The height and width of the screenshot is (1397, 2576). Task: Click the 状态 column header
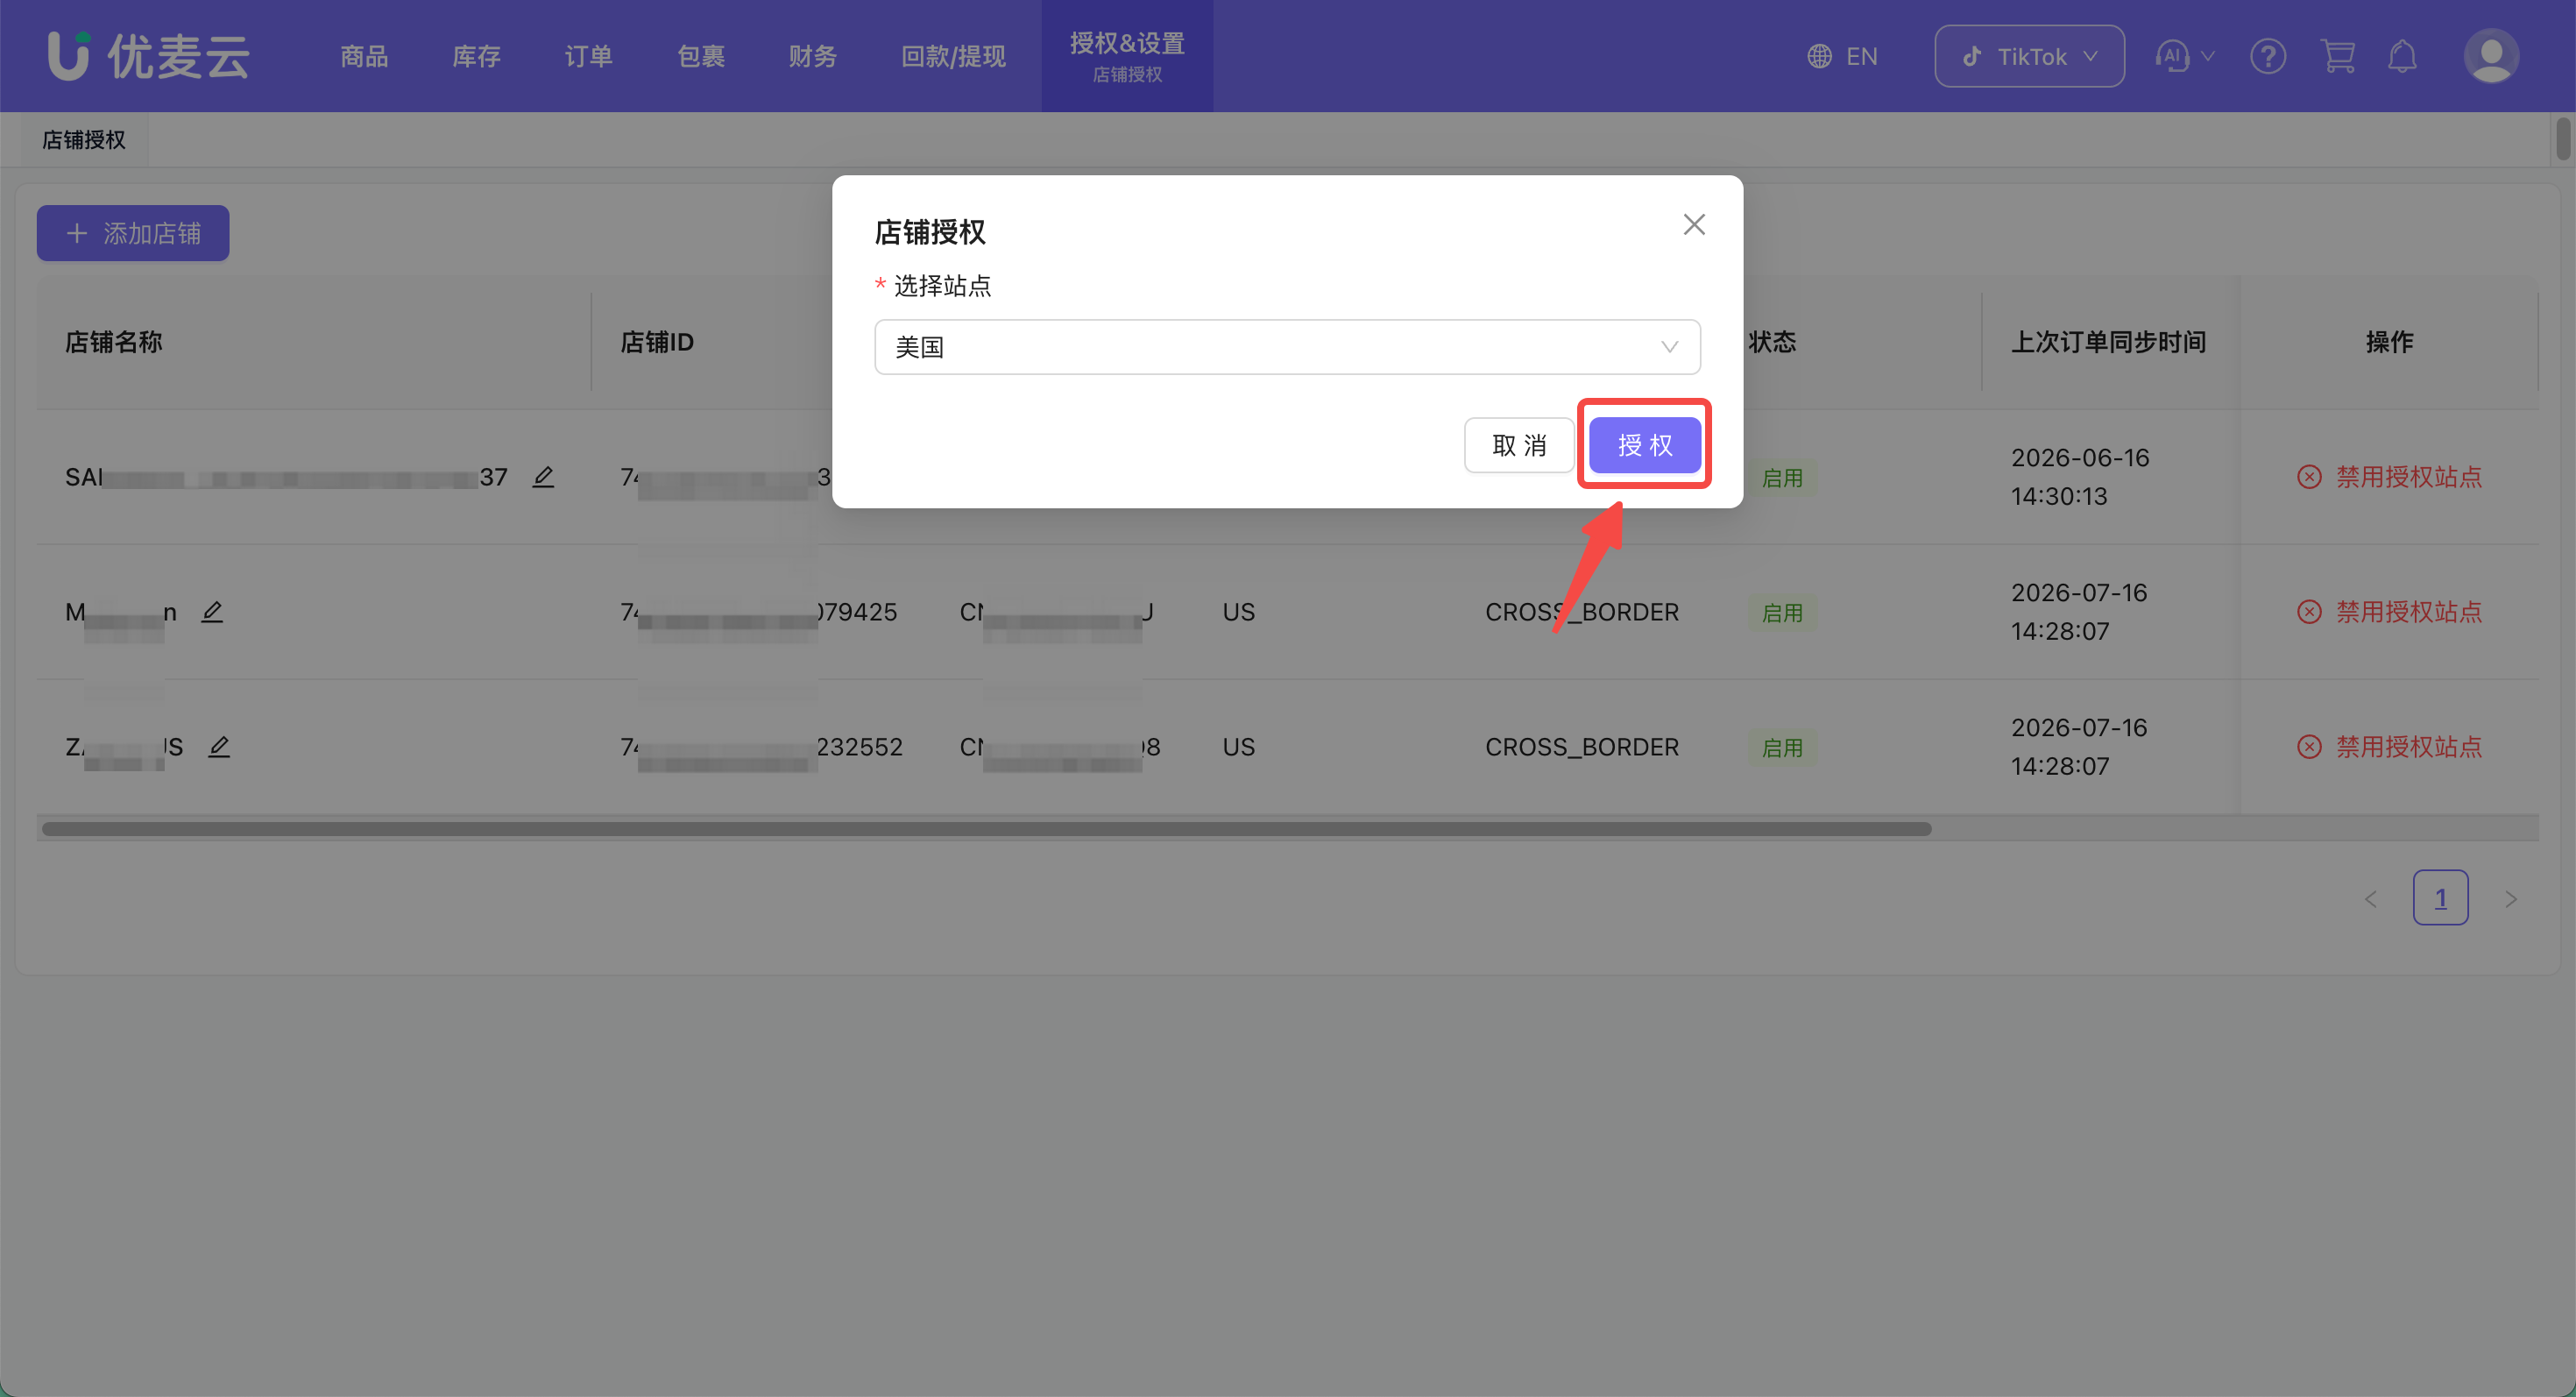pyautogui.click(x=1772, y=342)
